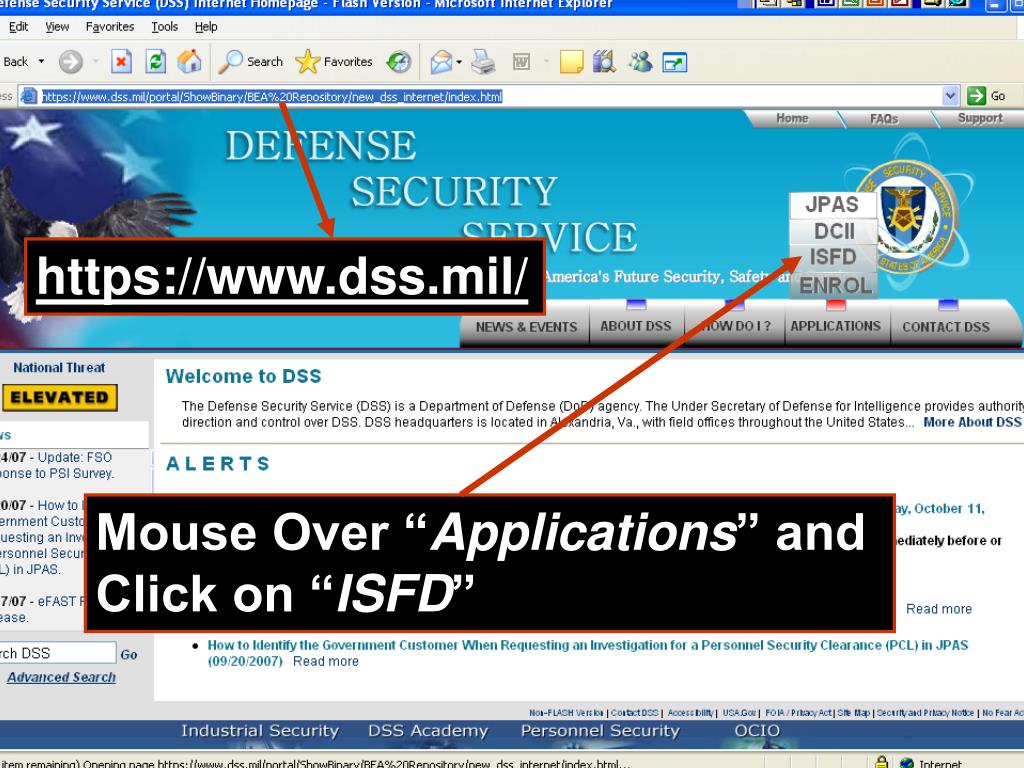
Task: Launch the Messenger people icon
Action: click(x=640, y=62)
